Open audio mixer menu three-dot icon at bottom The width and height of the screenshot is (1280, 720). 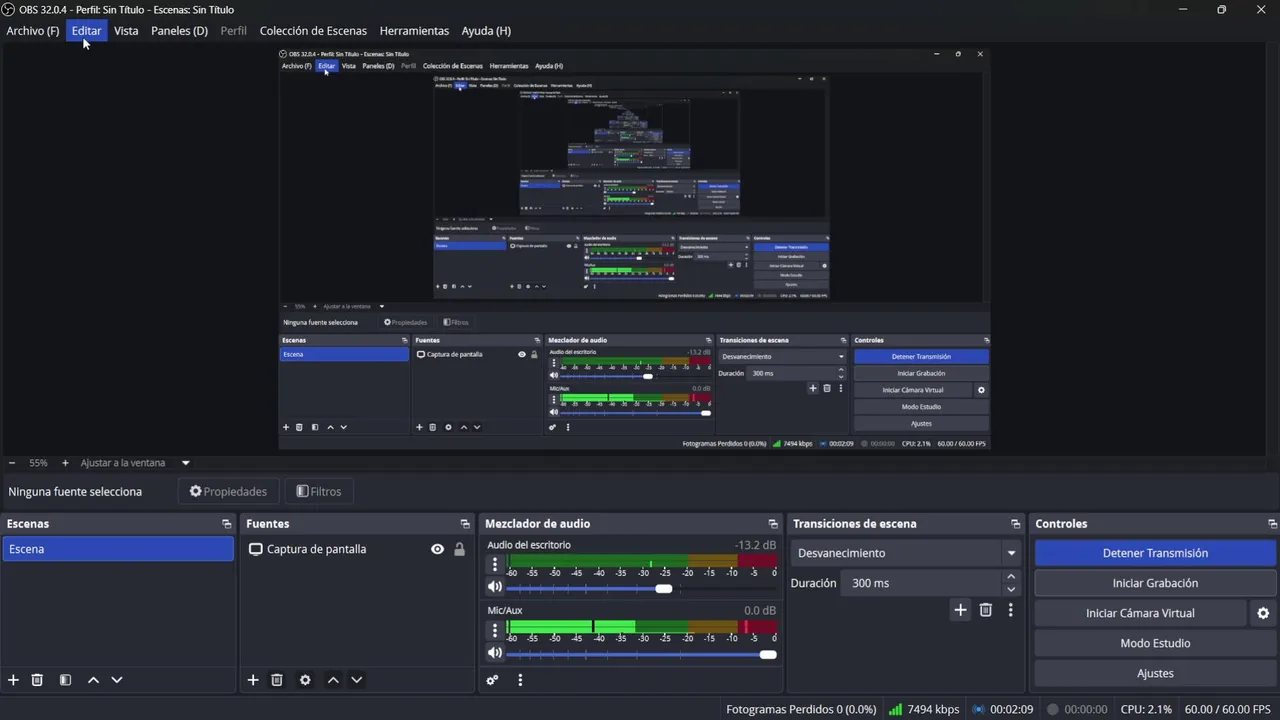[x=520, y=680]
